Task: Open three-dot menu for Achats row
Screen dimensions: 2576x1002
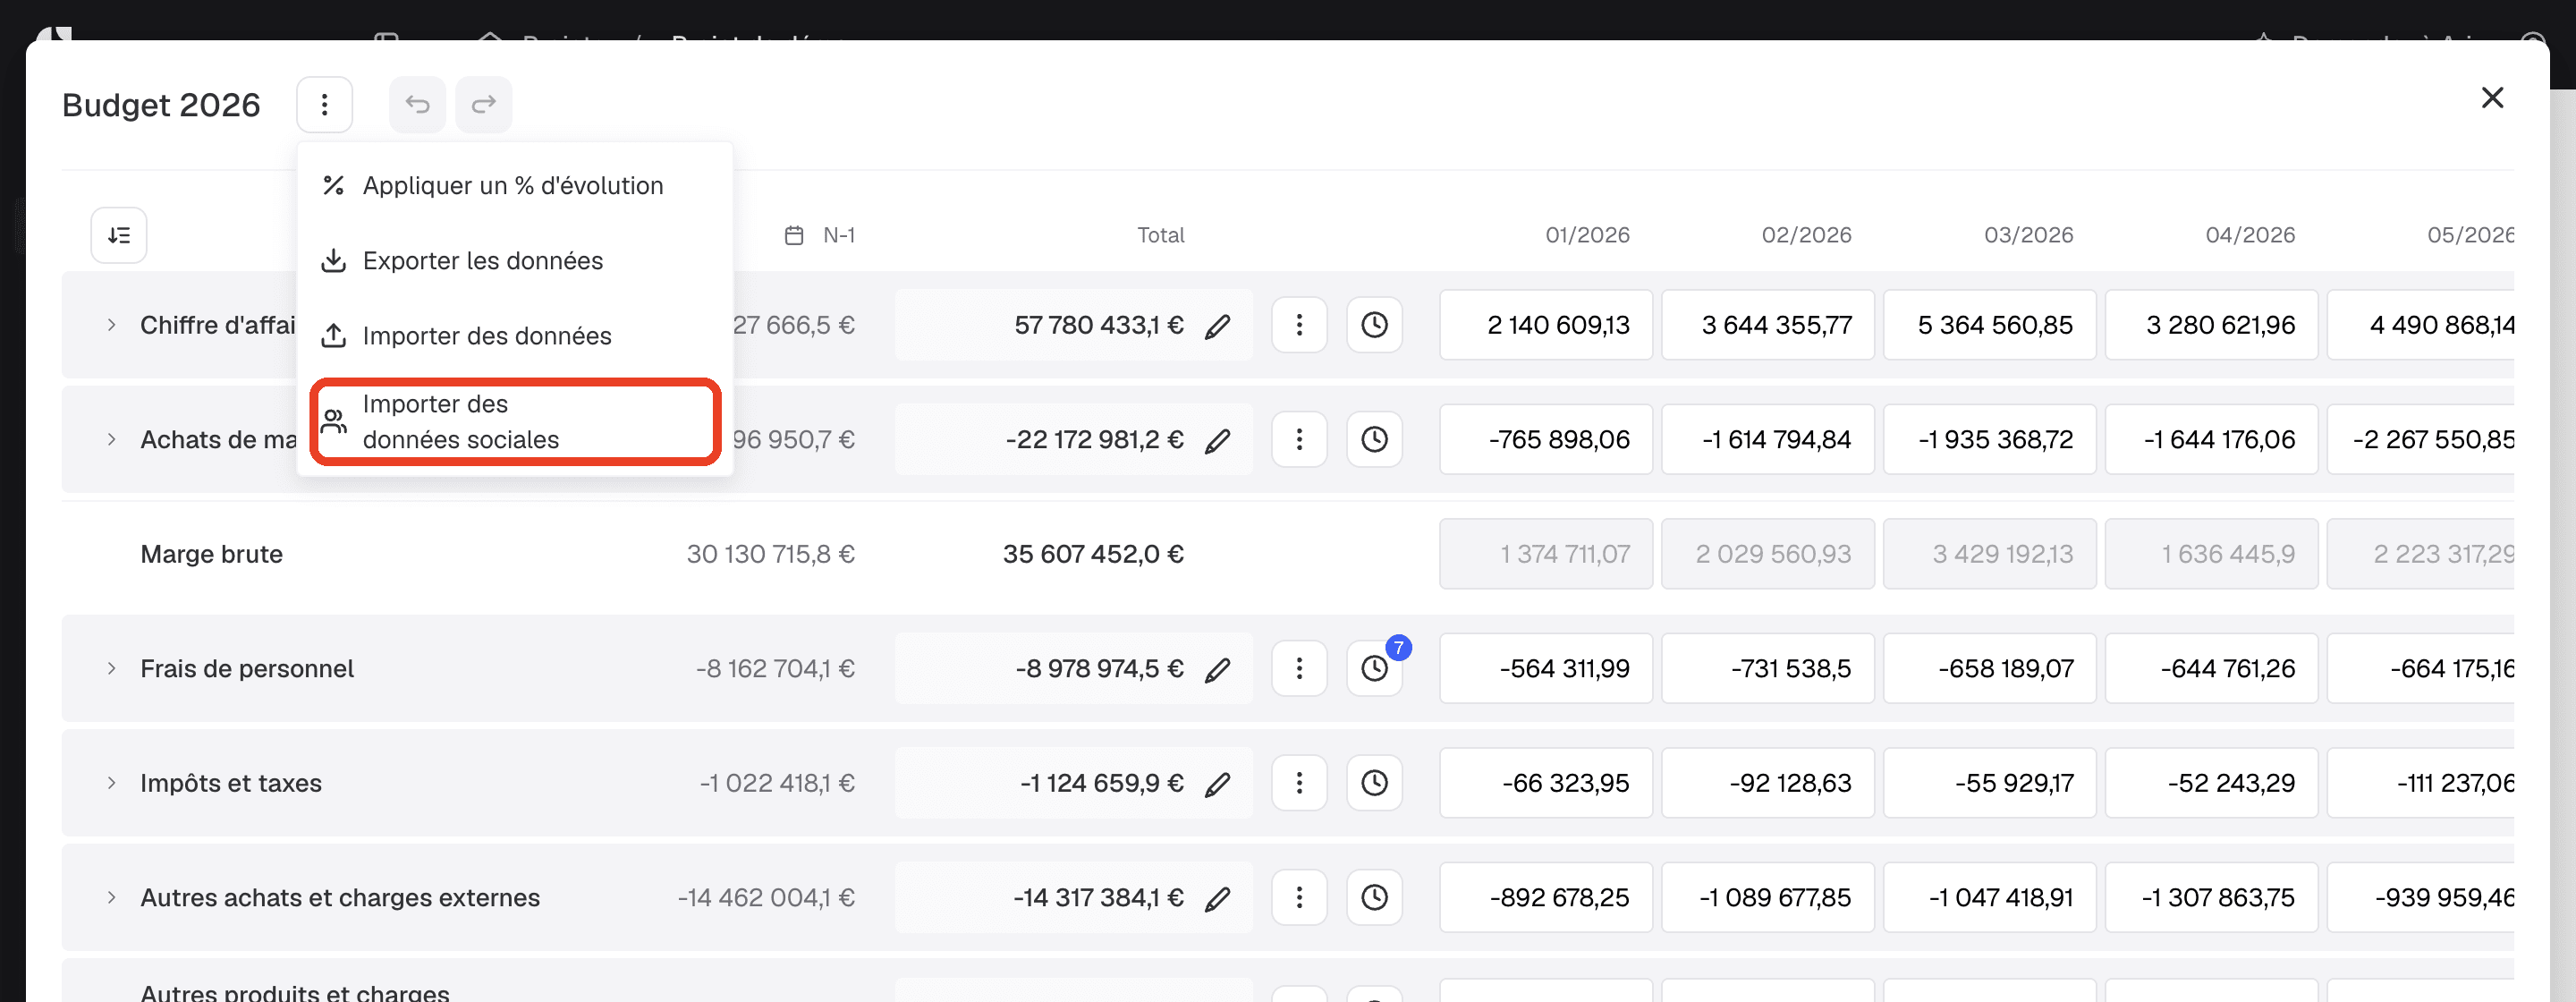Action: [1299, 439]
